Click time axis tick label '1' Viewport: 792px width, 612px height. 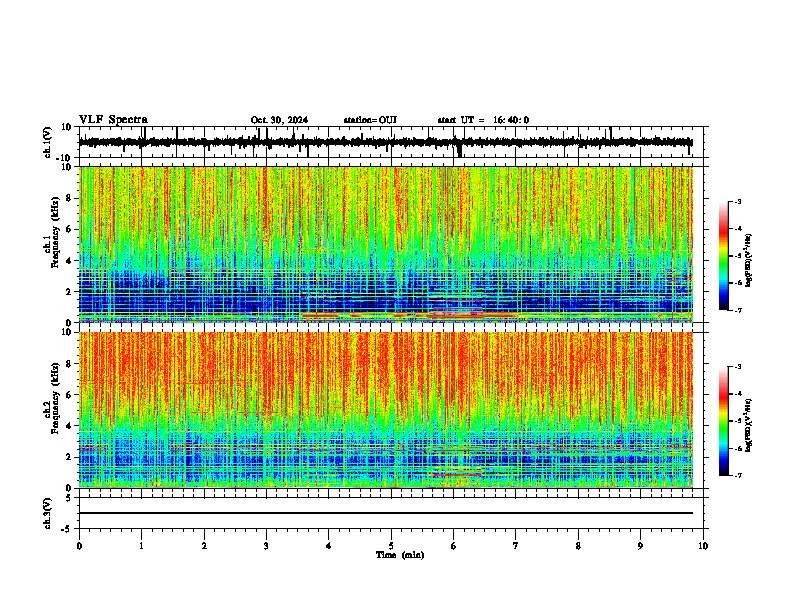[141, 546]
